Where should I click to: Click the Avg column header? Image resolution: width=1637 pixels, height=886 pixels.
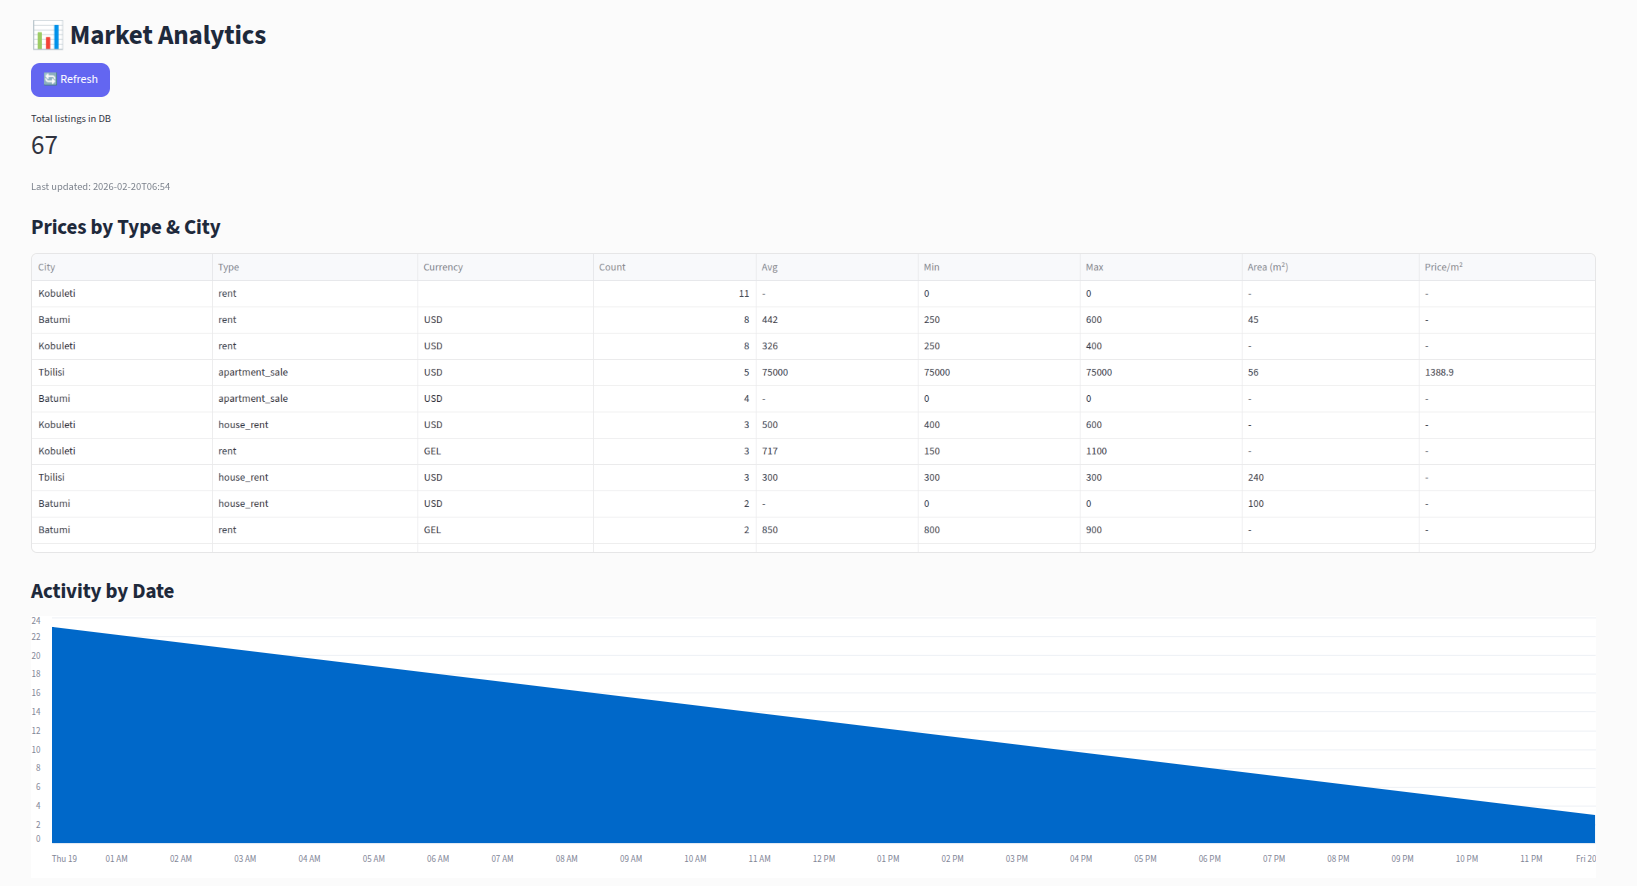[769, 267]
